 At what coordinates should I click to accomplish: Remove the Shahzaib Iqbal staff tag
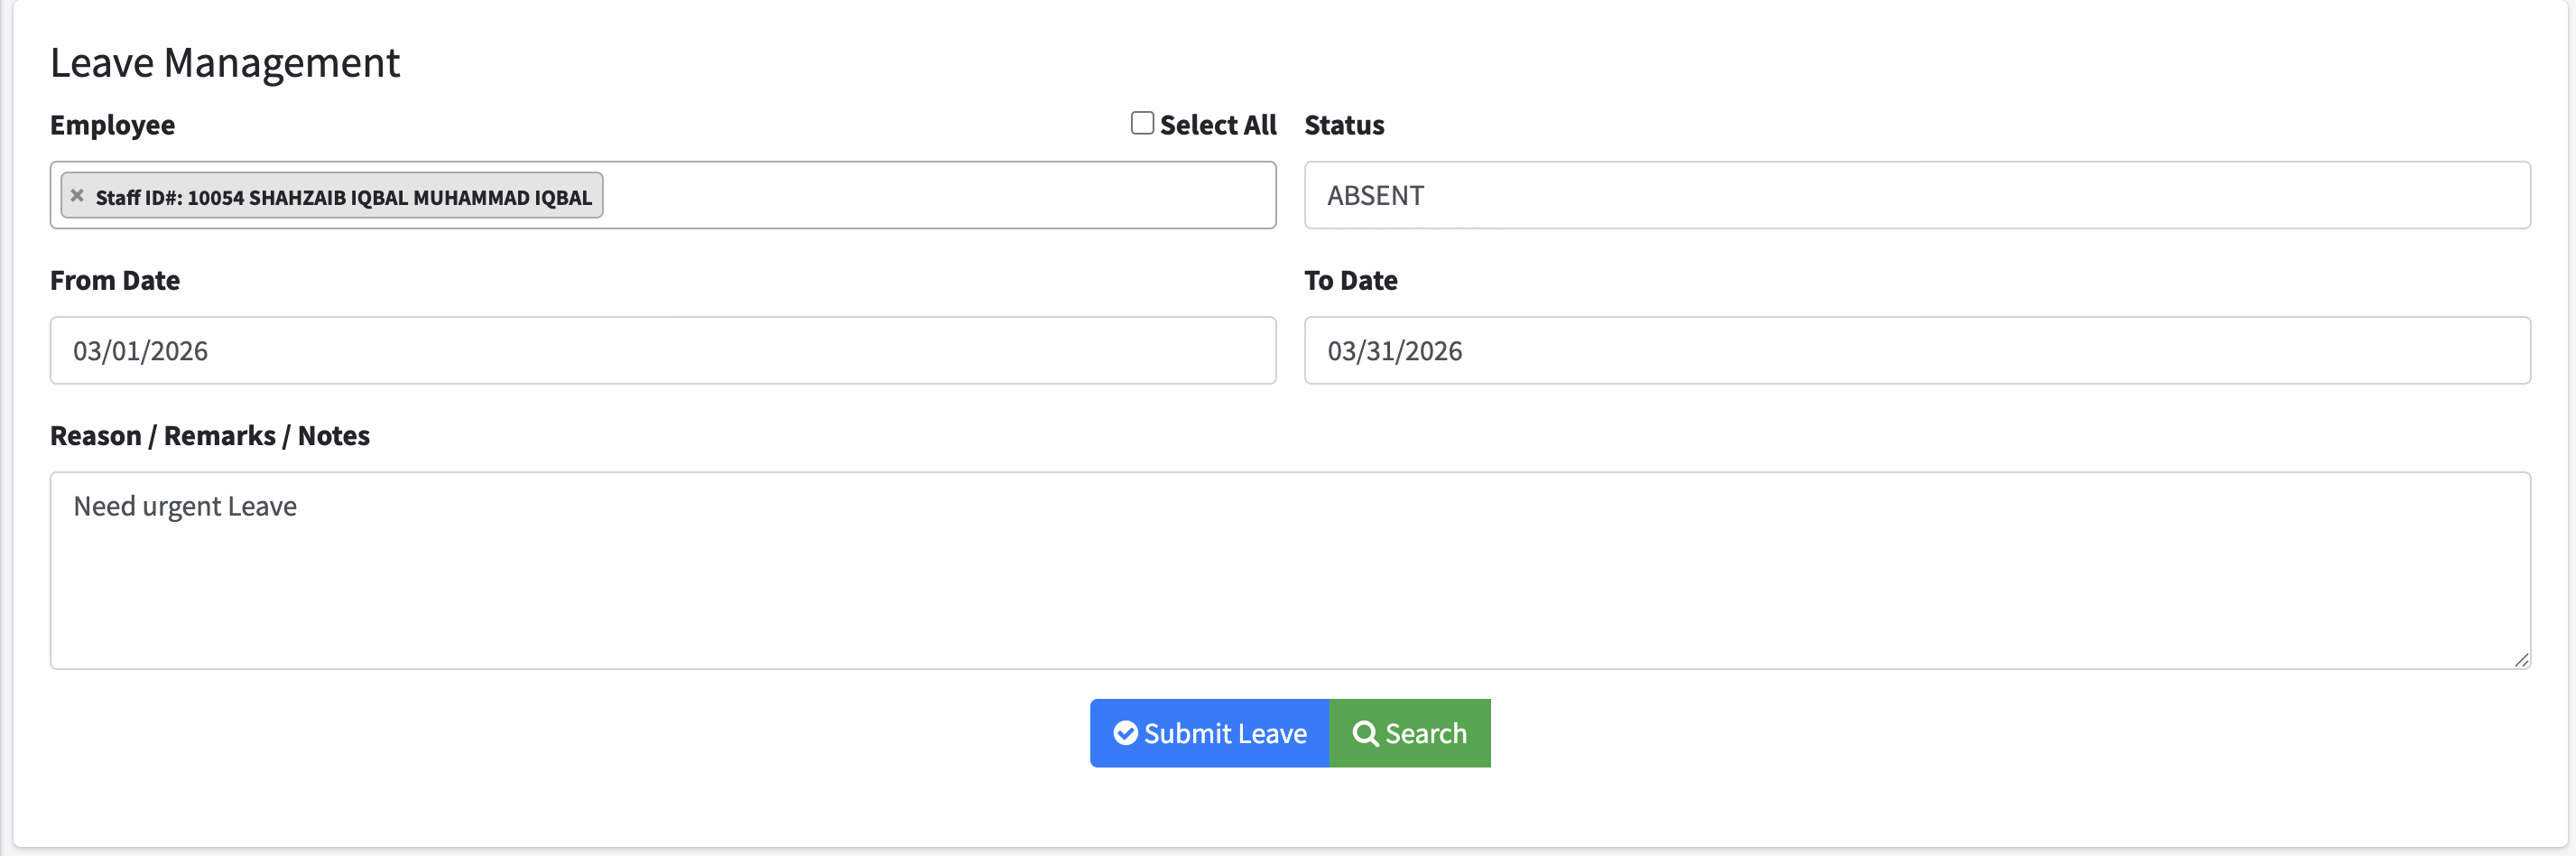point(77,196)
